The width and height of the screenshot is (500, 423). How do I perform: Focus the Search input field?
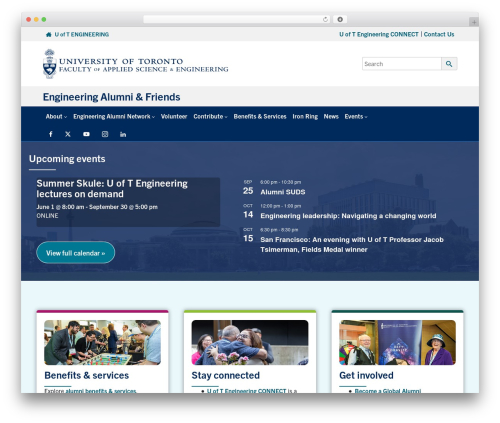(402, 64)
